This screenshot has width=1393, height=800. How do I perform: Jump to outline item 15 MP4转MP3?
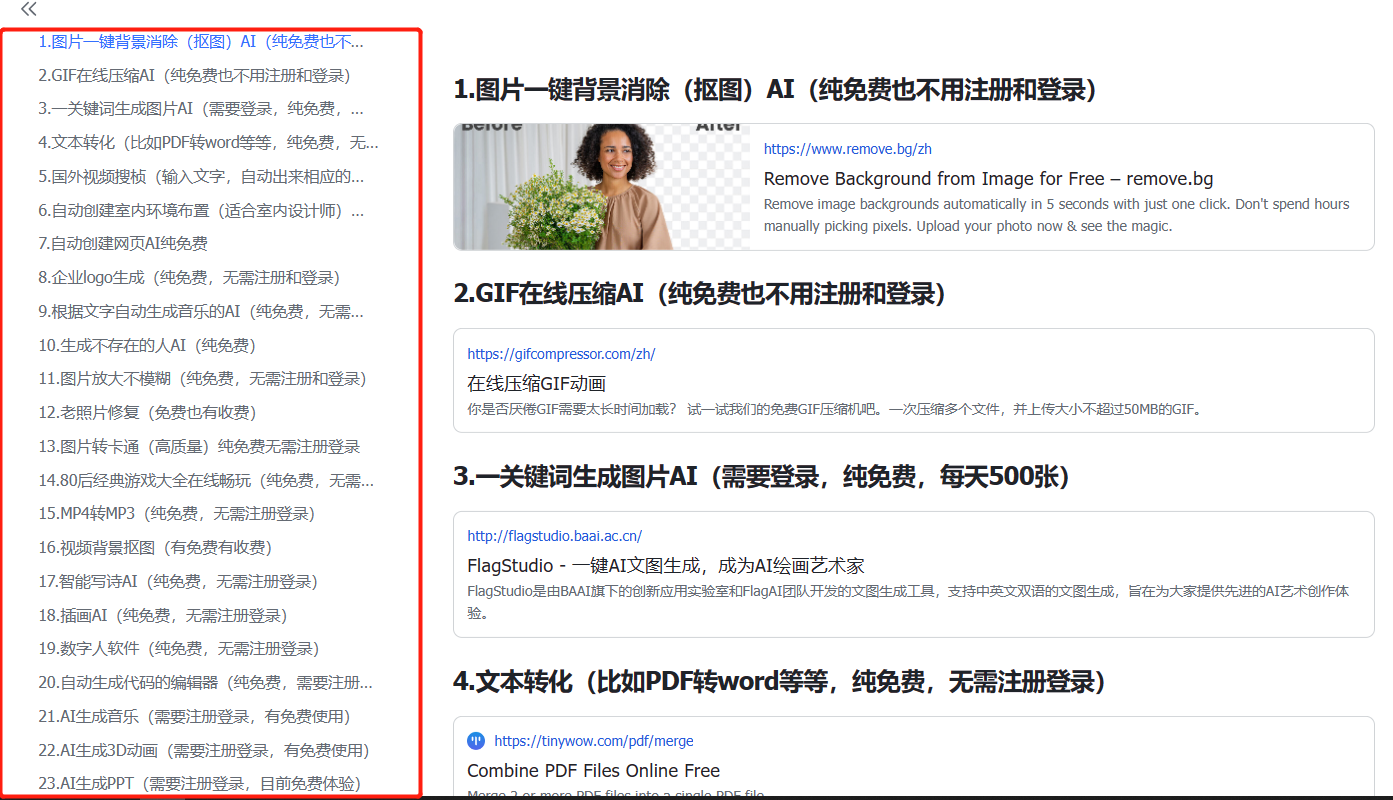point(177,513)
